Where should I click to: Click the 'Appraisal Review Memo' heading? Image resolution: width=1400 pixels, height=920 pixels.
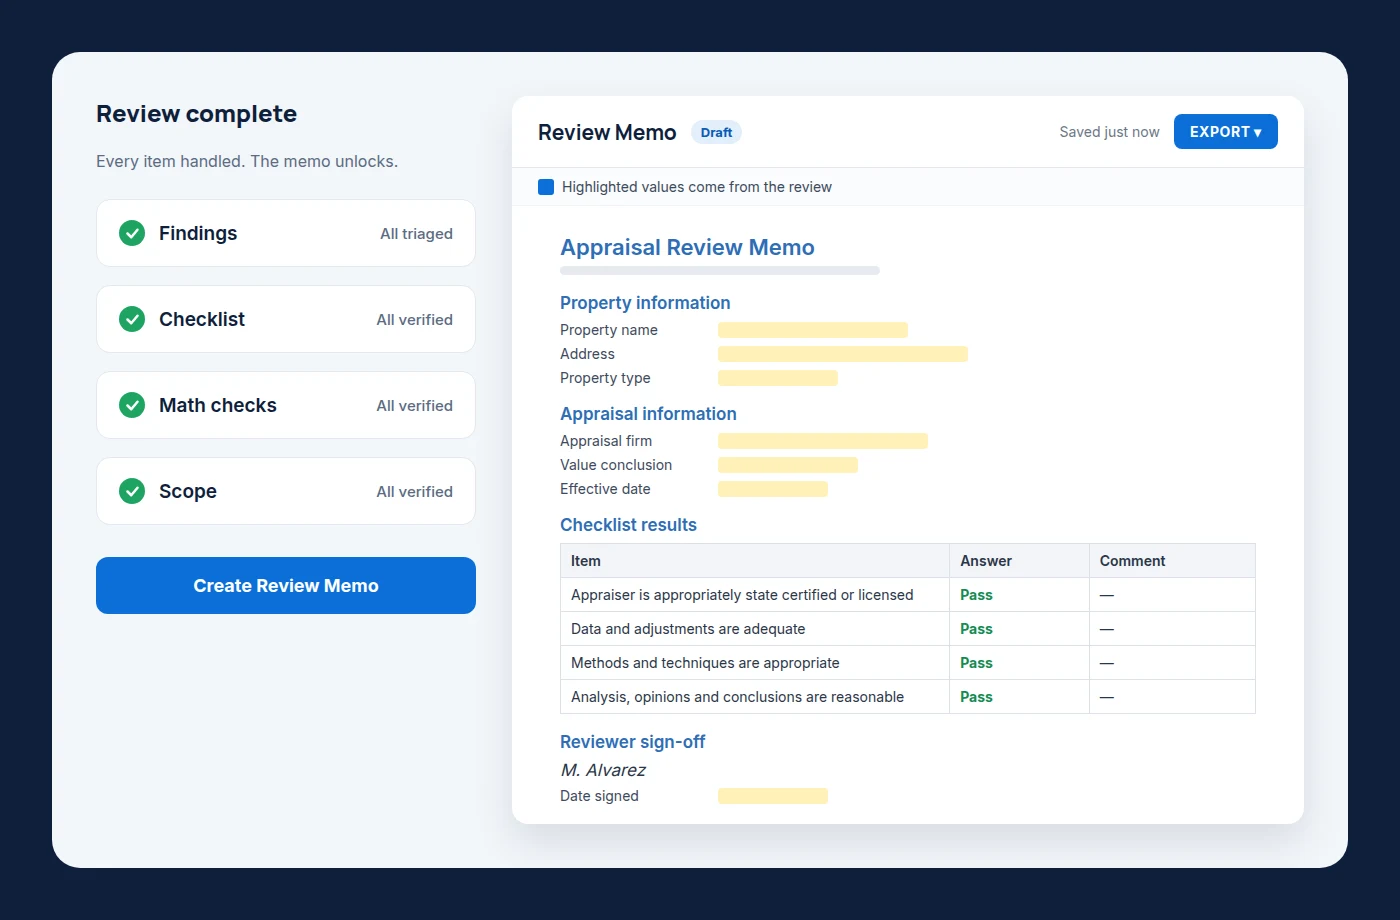point(687,247)
